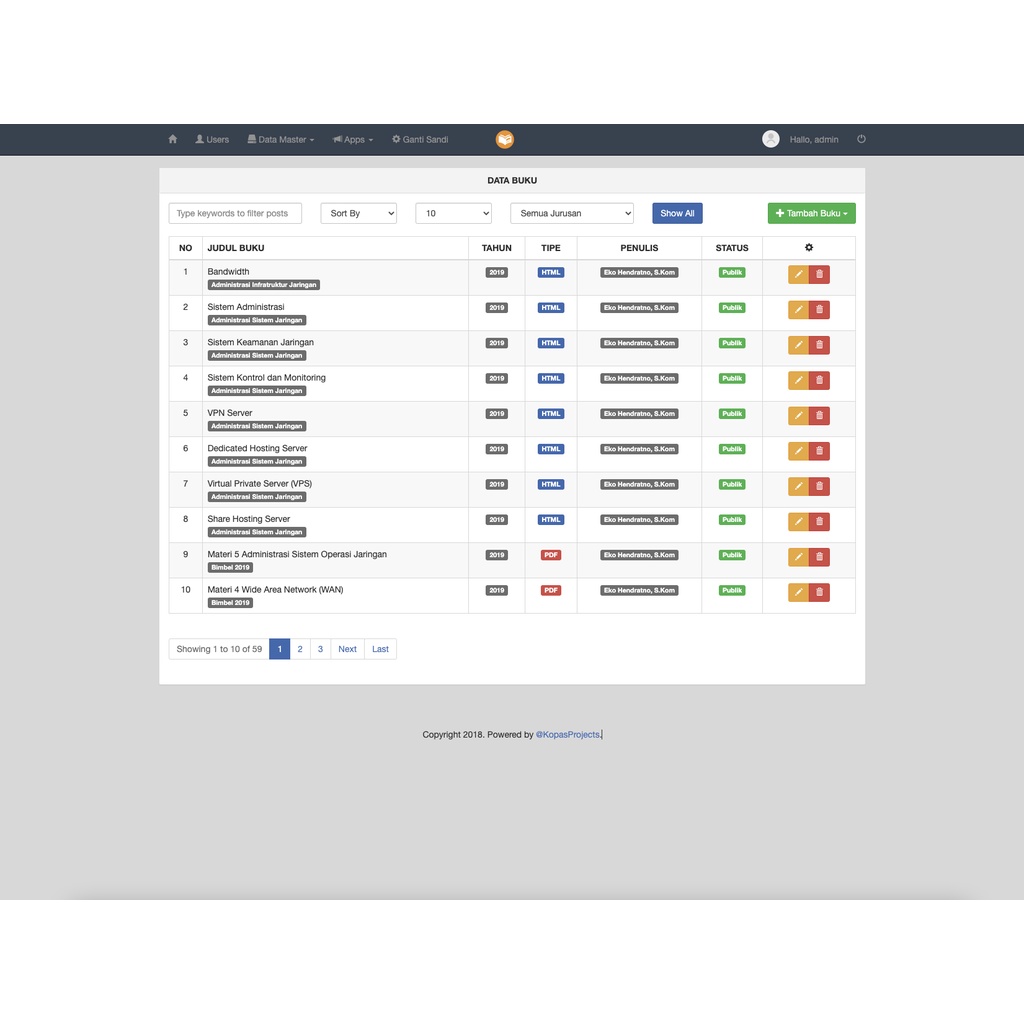Image resolution: width=1024 pixels, height=1024 pixels.
Task: Delete the VPN Server book
Action: tap(819, 415)
